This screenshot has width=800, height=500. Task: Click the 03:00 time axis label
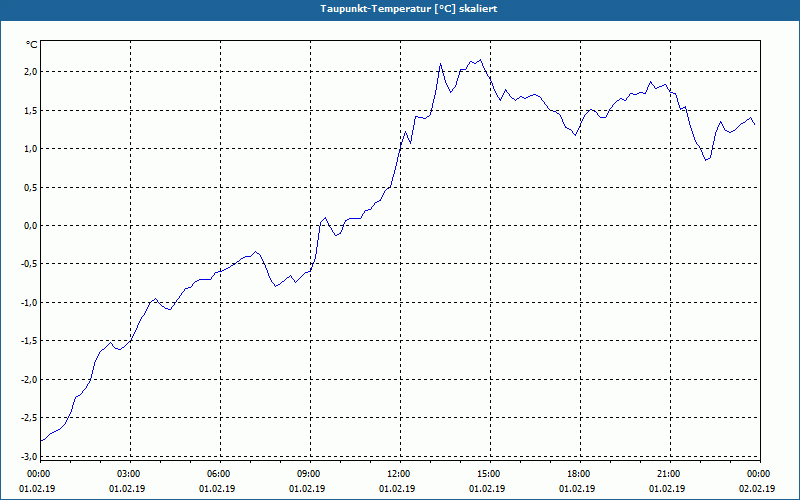pyautogui.click(x=131, y=474)
